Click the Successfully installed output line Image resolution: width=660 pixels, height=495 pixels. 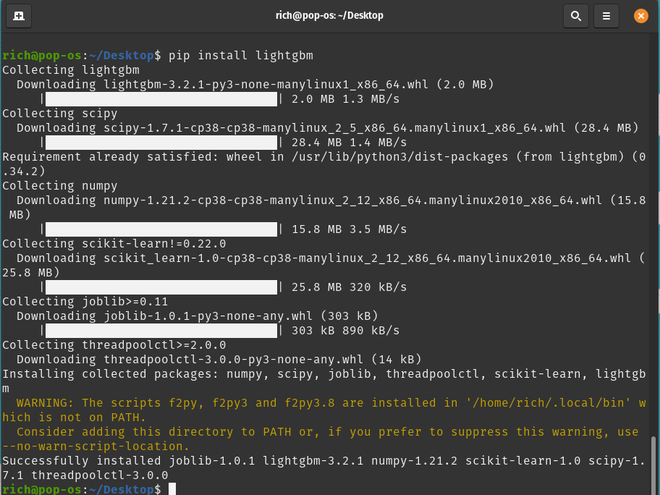323,468
